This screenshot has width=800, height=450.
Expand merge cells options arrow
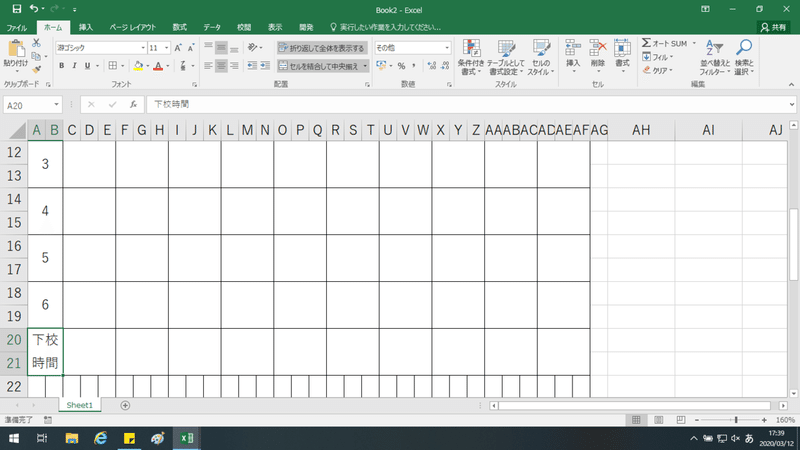click(365, 66)
